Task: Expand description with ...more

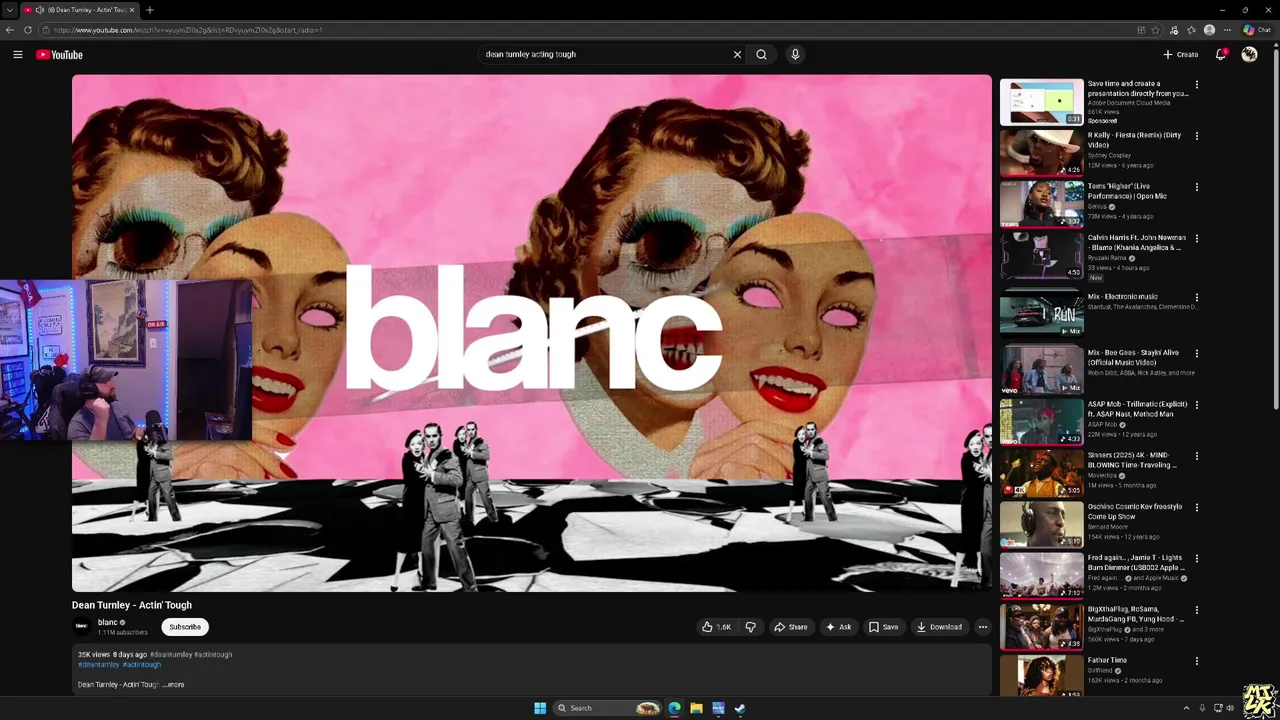Action: [175, 685]
